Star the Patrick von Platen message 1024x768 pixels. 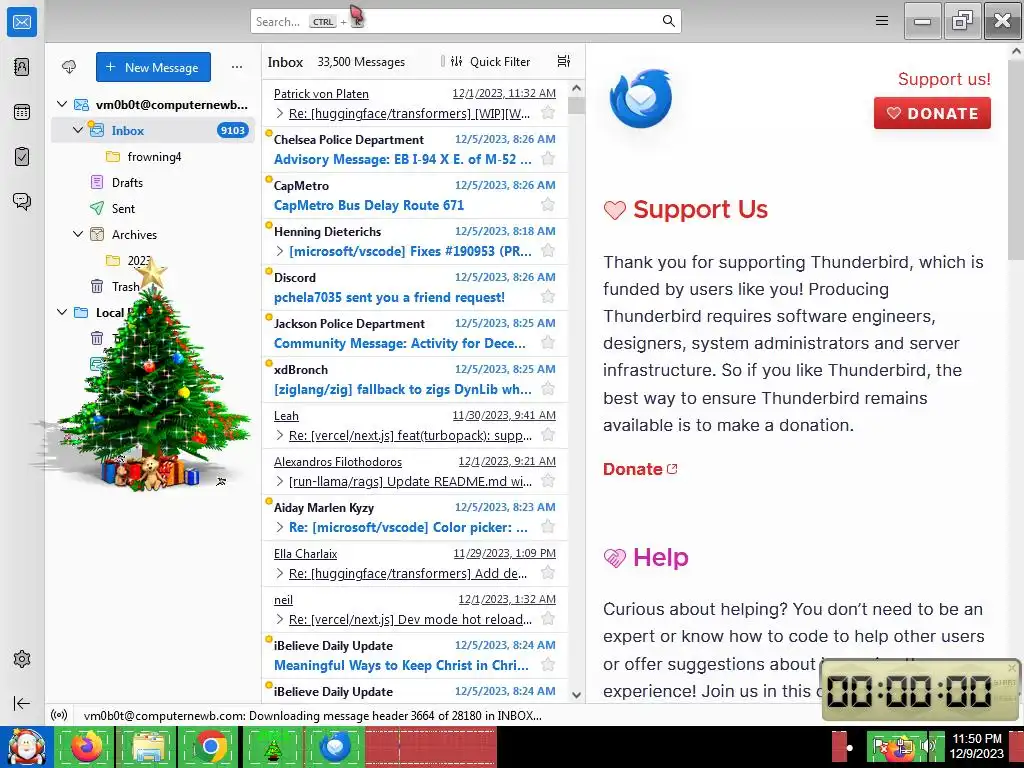click(x=548, y=113)
